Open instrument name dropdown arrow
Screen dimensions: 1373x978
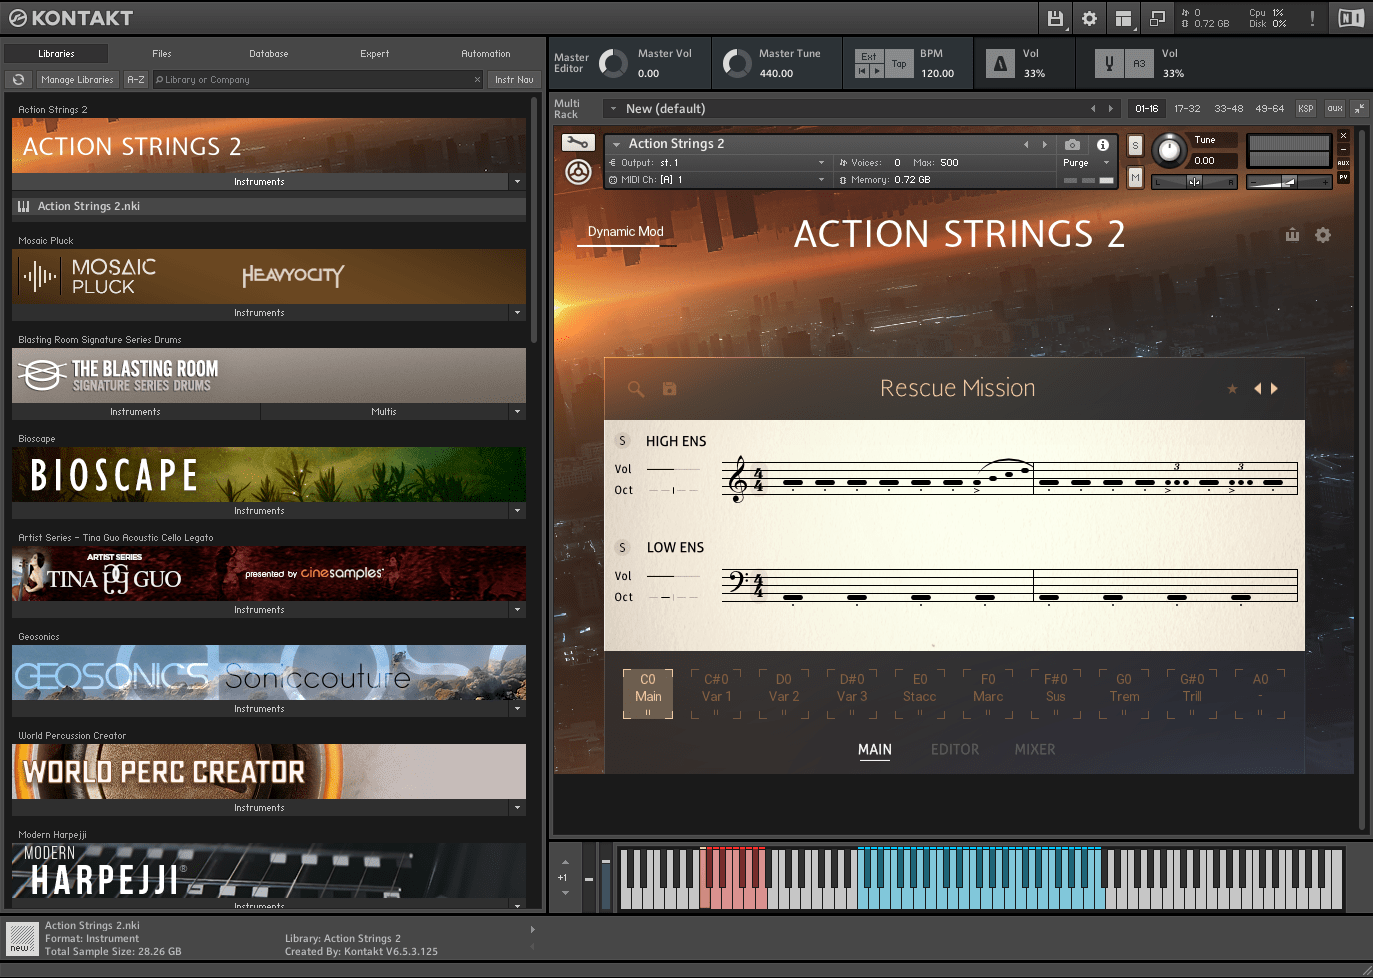click(x=616, y=144)
